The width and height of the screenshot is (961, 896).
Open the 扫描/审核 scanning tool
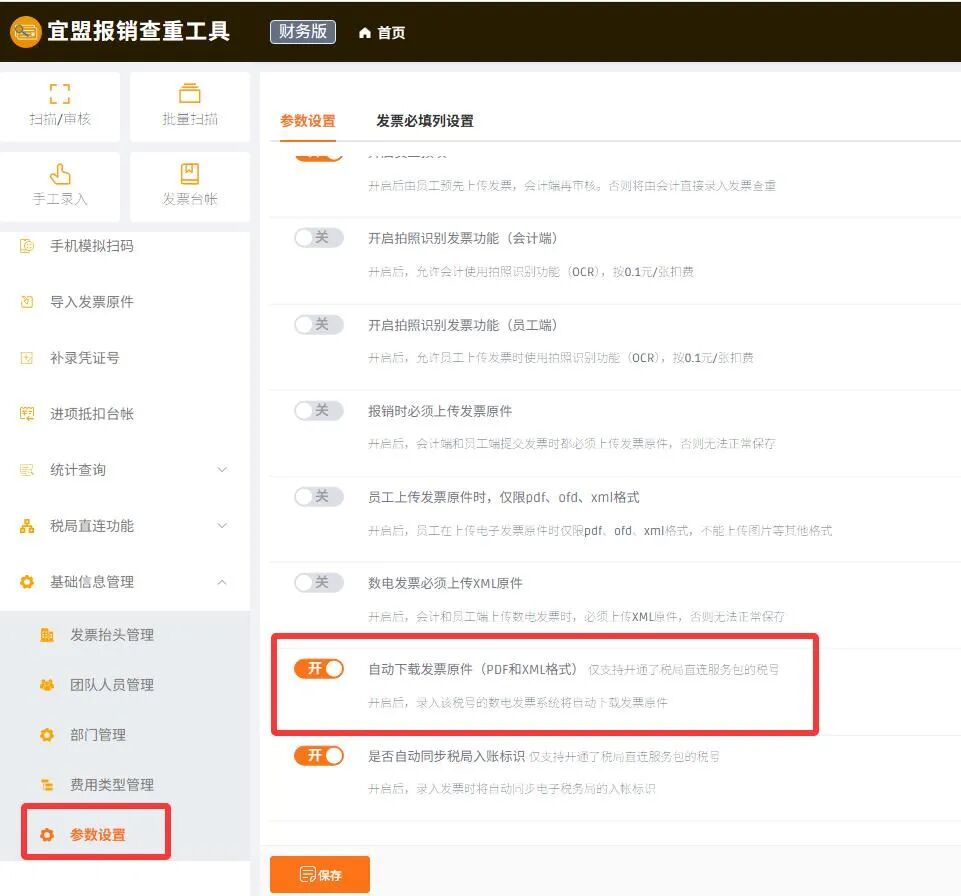click(x=60, y=106)
